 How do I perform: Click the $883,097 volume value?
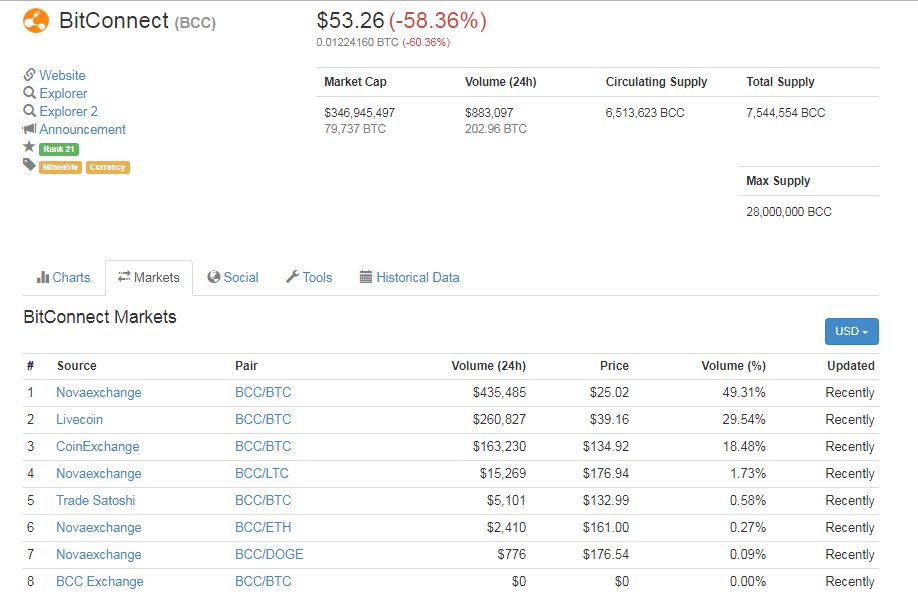(489, 112)
